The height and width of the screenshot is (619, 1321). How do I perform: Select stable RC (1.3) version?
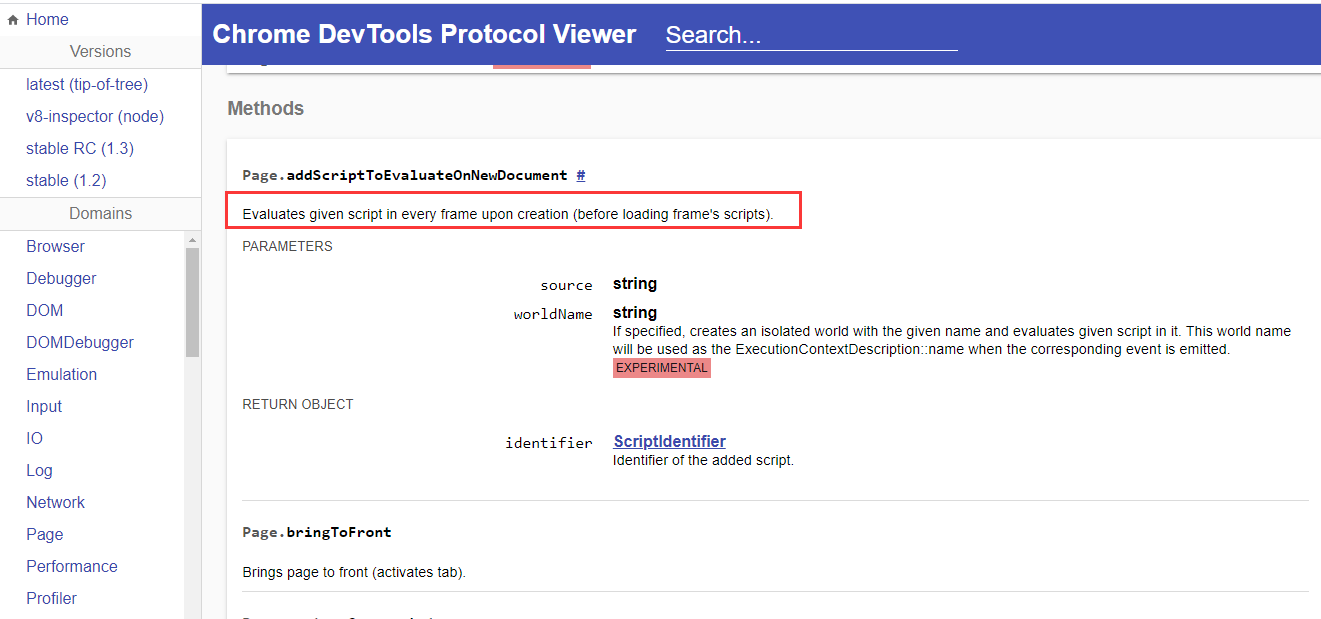click(80, 149)
